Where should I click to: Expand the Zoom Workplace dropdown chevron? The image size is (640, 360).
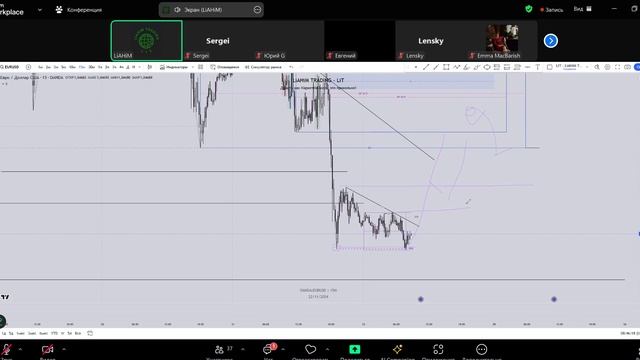40,10
